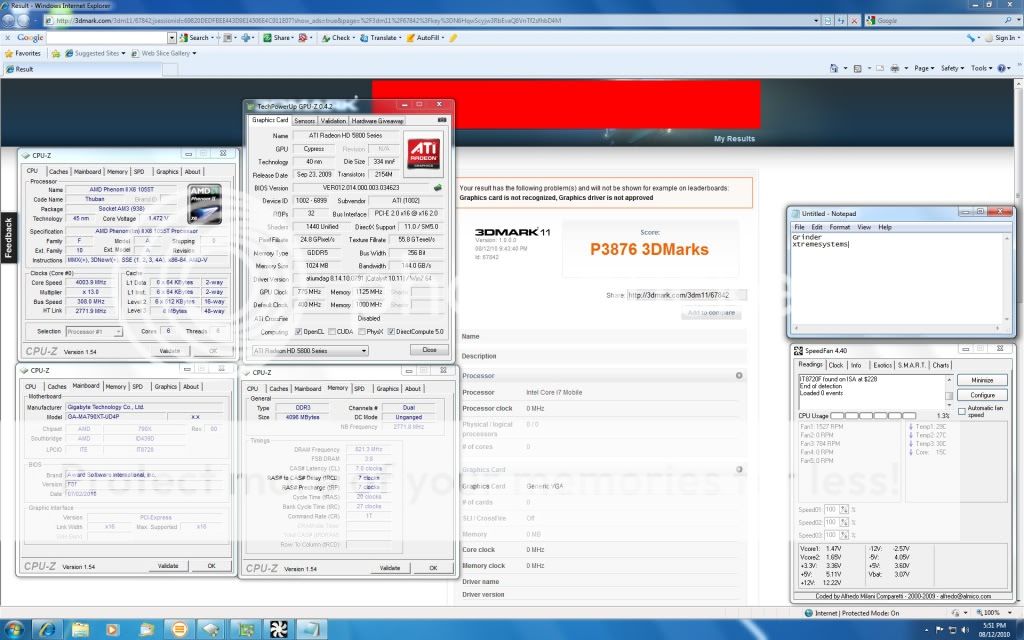This screenshot has height=640, width=1024.
Task: Open the Format menu in Notepad
Action: tap(840, 227)
